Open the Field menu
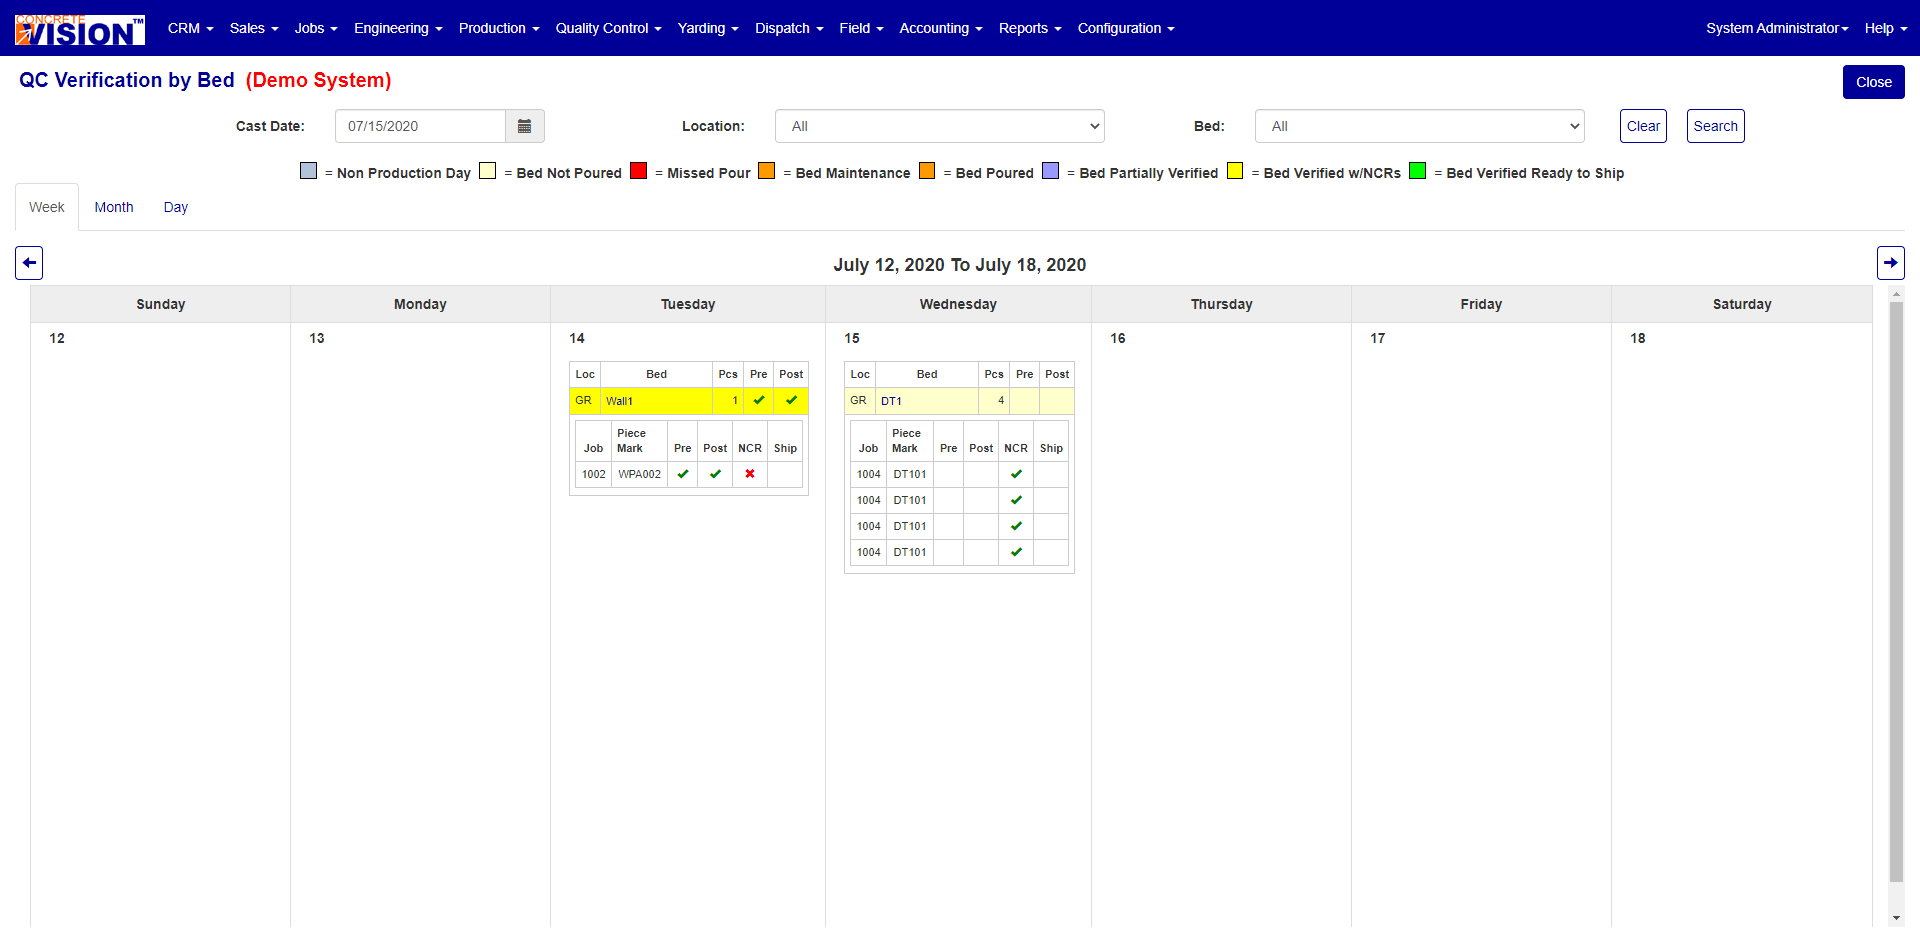Screen dimensions: 1920x937 (861, 28)
